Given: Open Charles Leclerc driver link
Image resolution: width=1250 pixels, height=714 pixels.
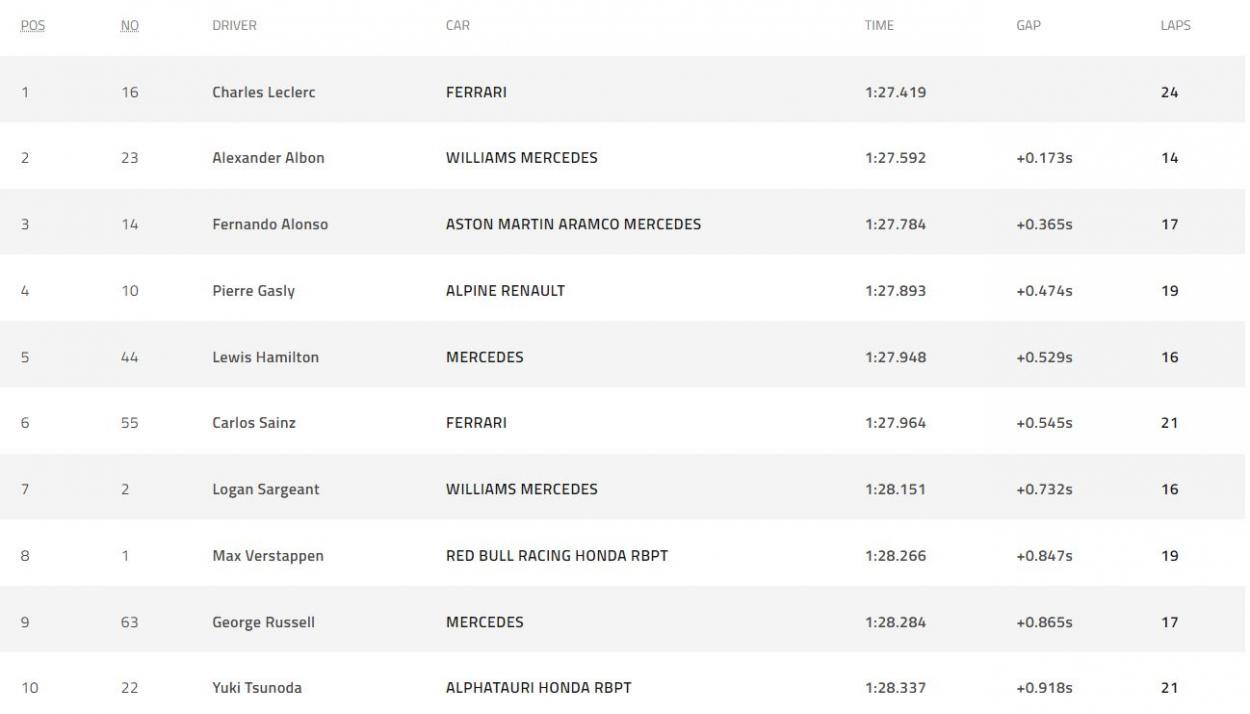Looking at the screenshot, I should [x=264, y=92].
